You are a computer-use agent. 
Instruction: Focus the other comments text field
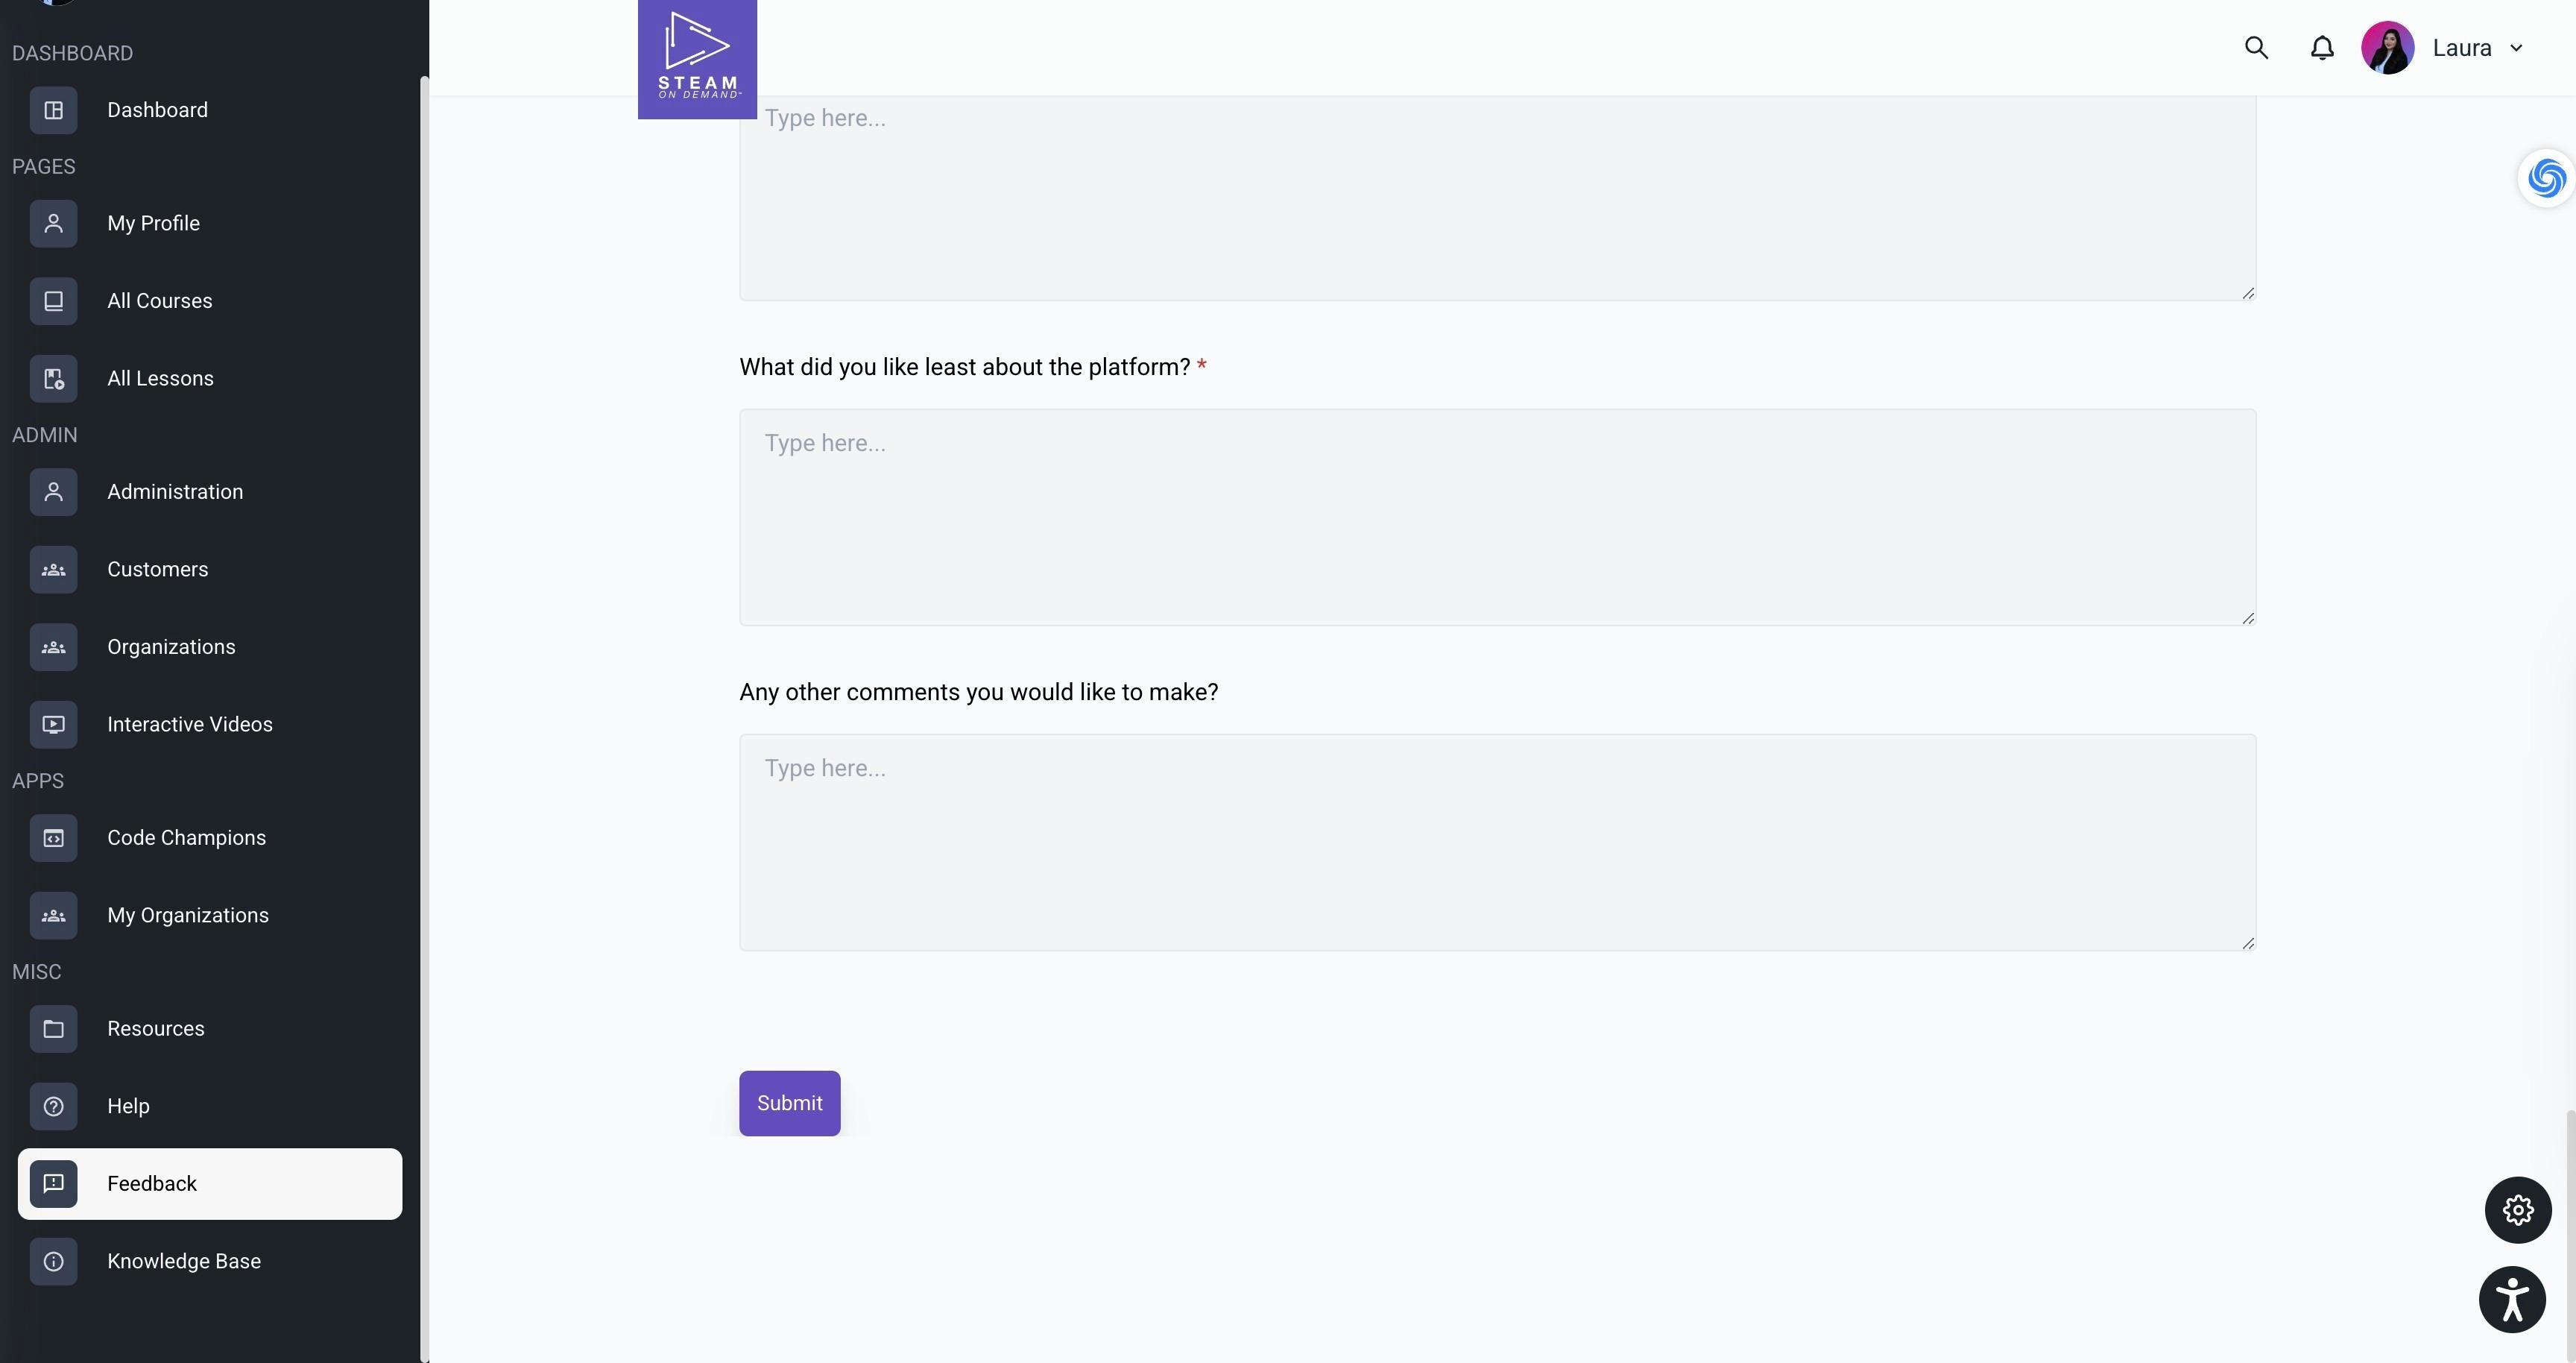(1497, 842)
